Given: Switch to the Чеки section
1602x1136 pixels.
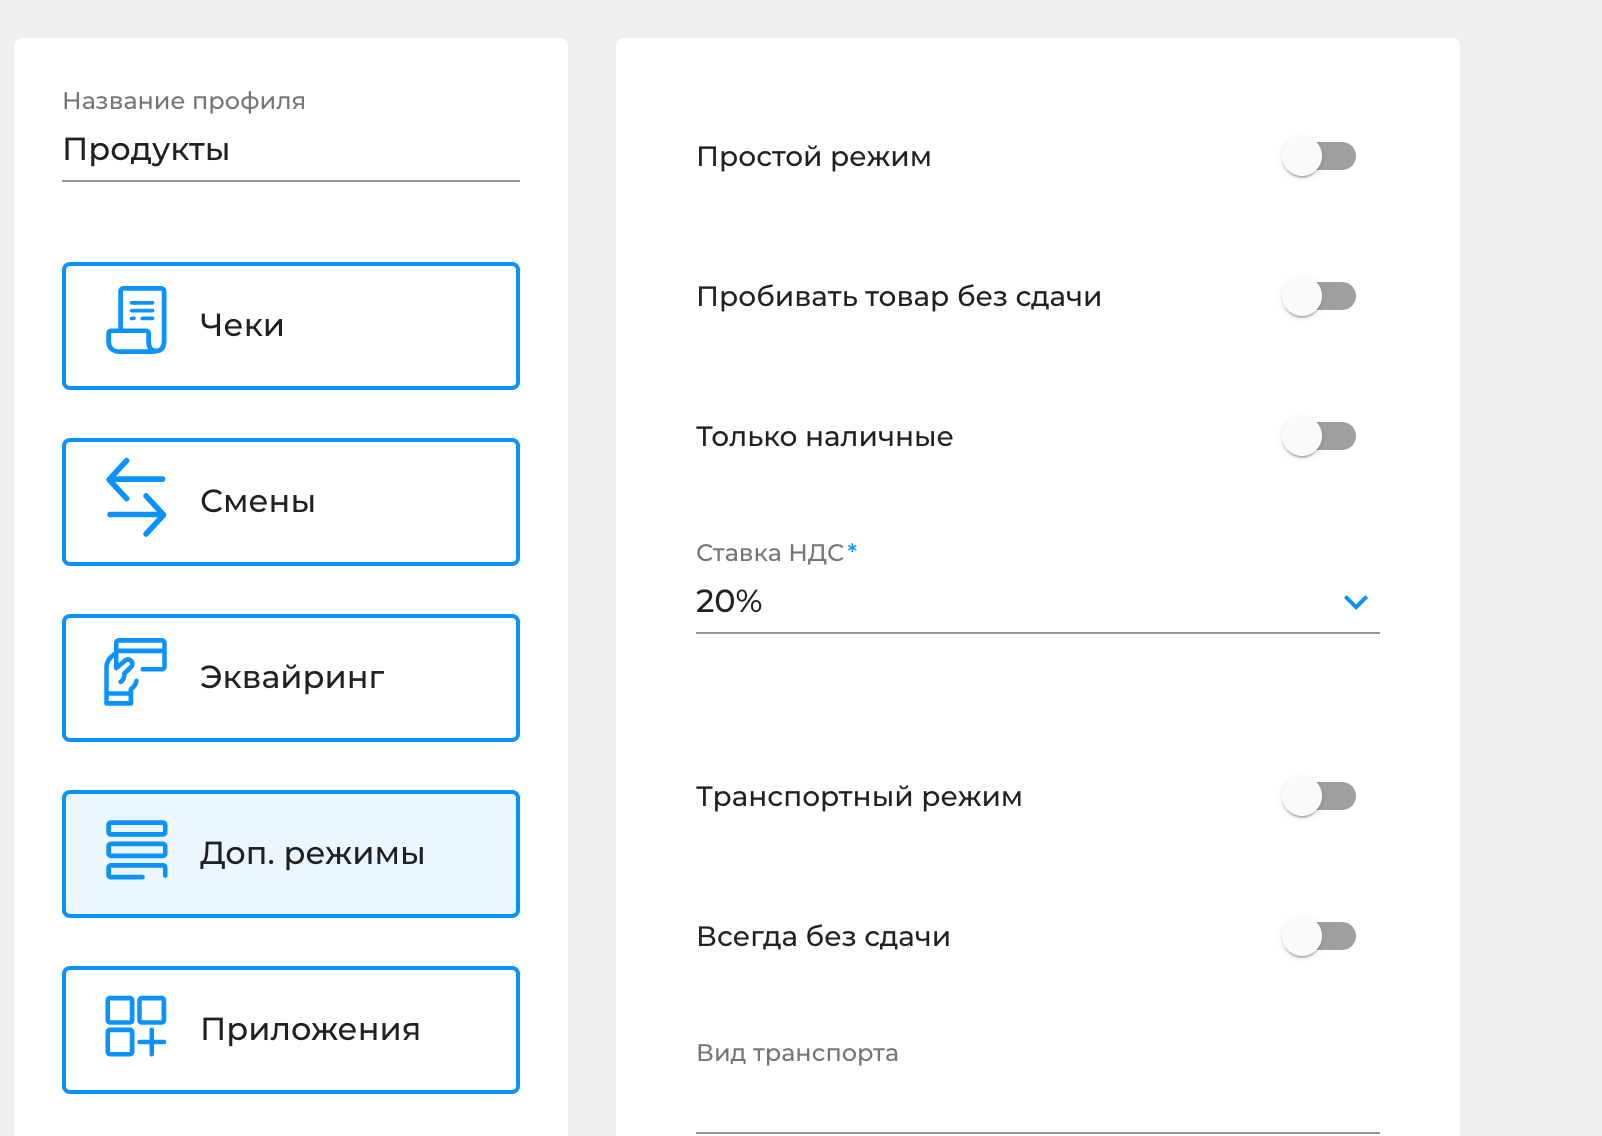Looking at the screenshot, I should coord(242,326).
